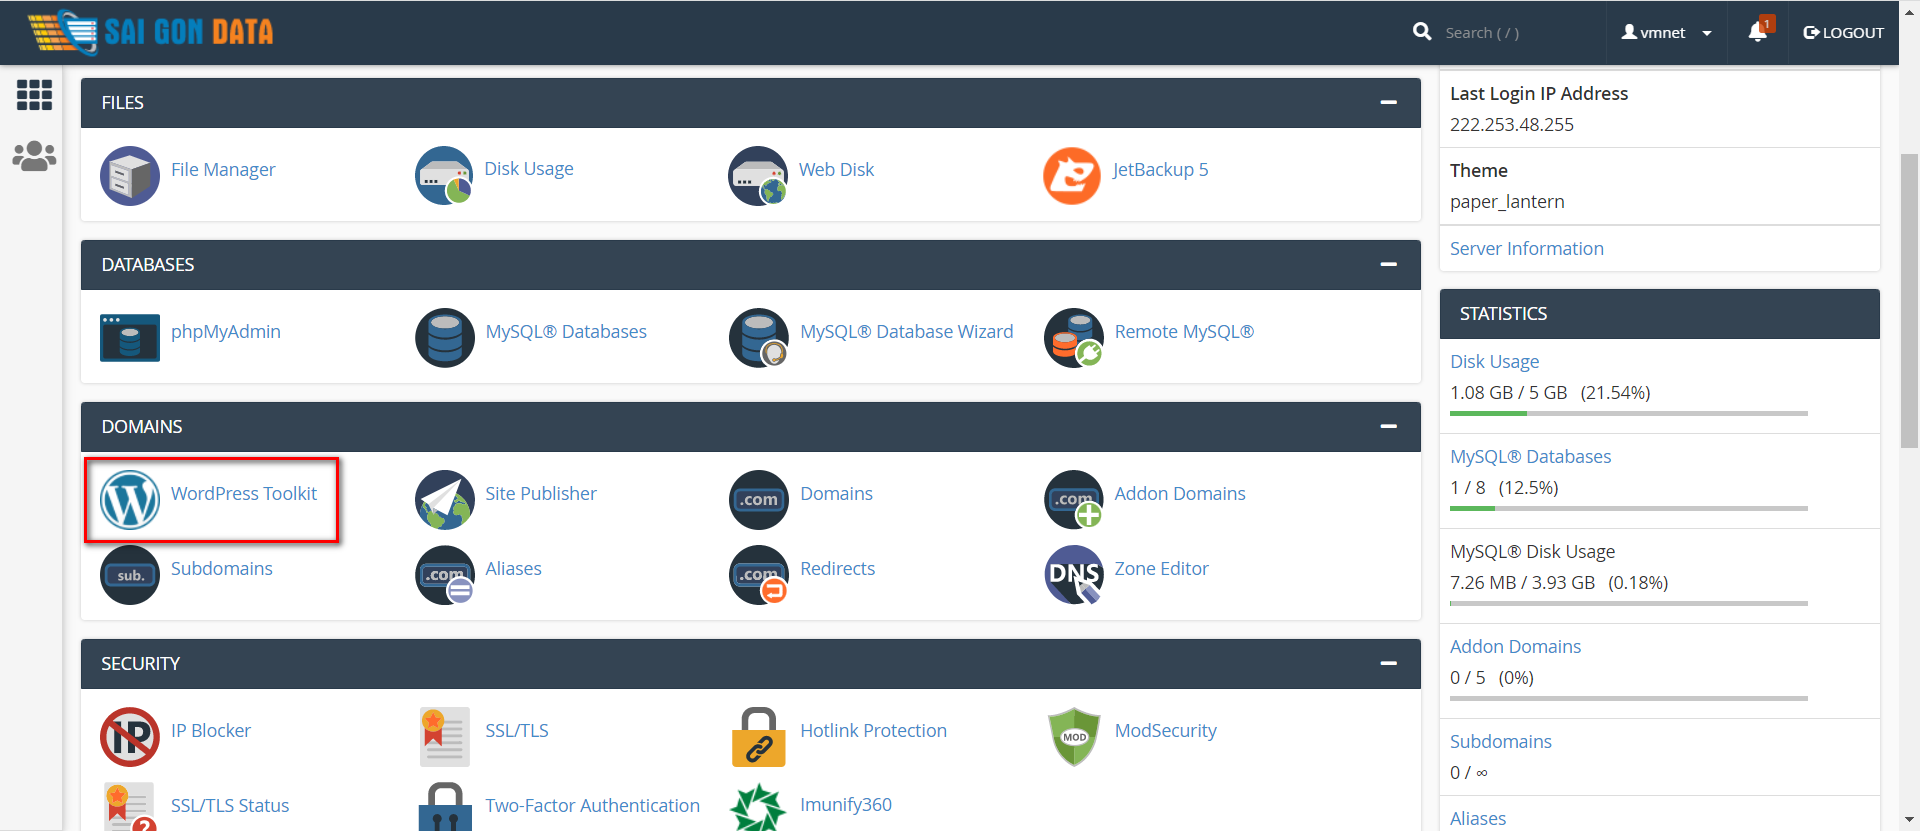Open the Web Disk icon
1920x831 pixels.
pos(759,175)
